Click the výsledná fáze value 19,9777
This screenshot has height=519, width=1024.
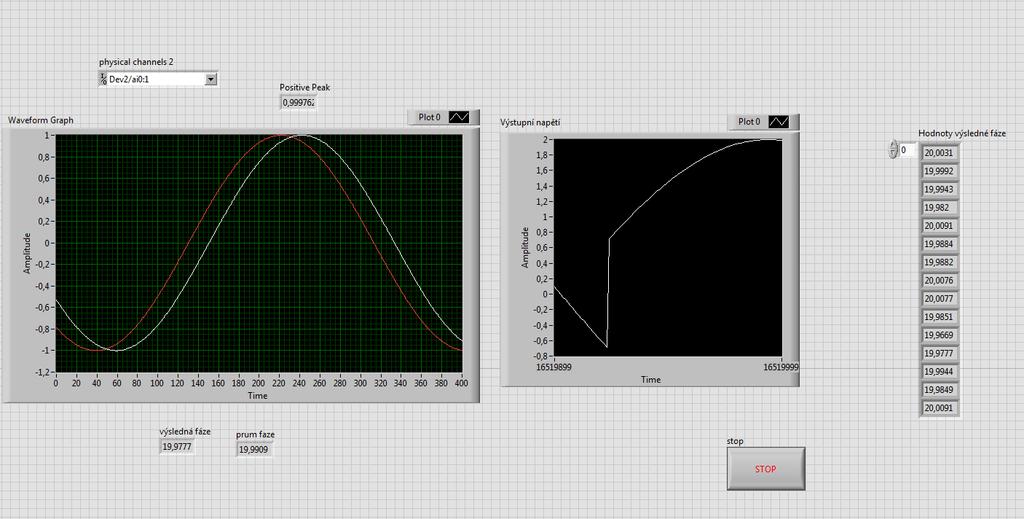tap(176, 447)
